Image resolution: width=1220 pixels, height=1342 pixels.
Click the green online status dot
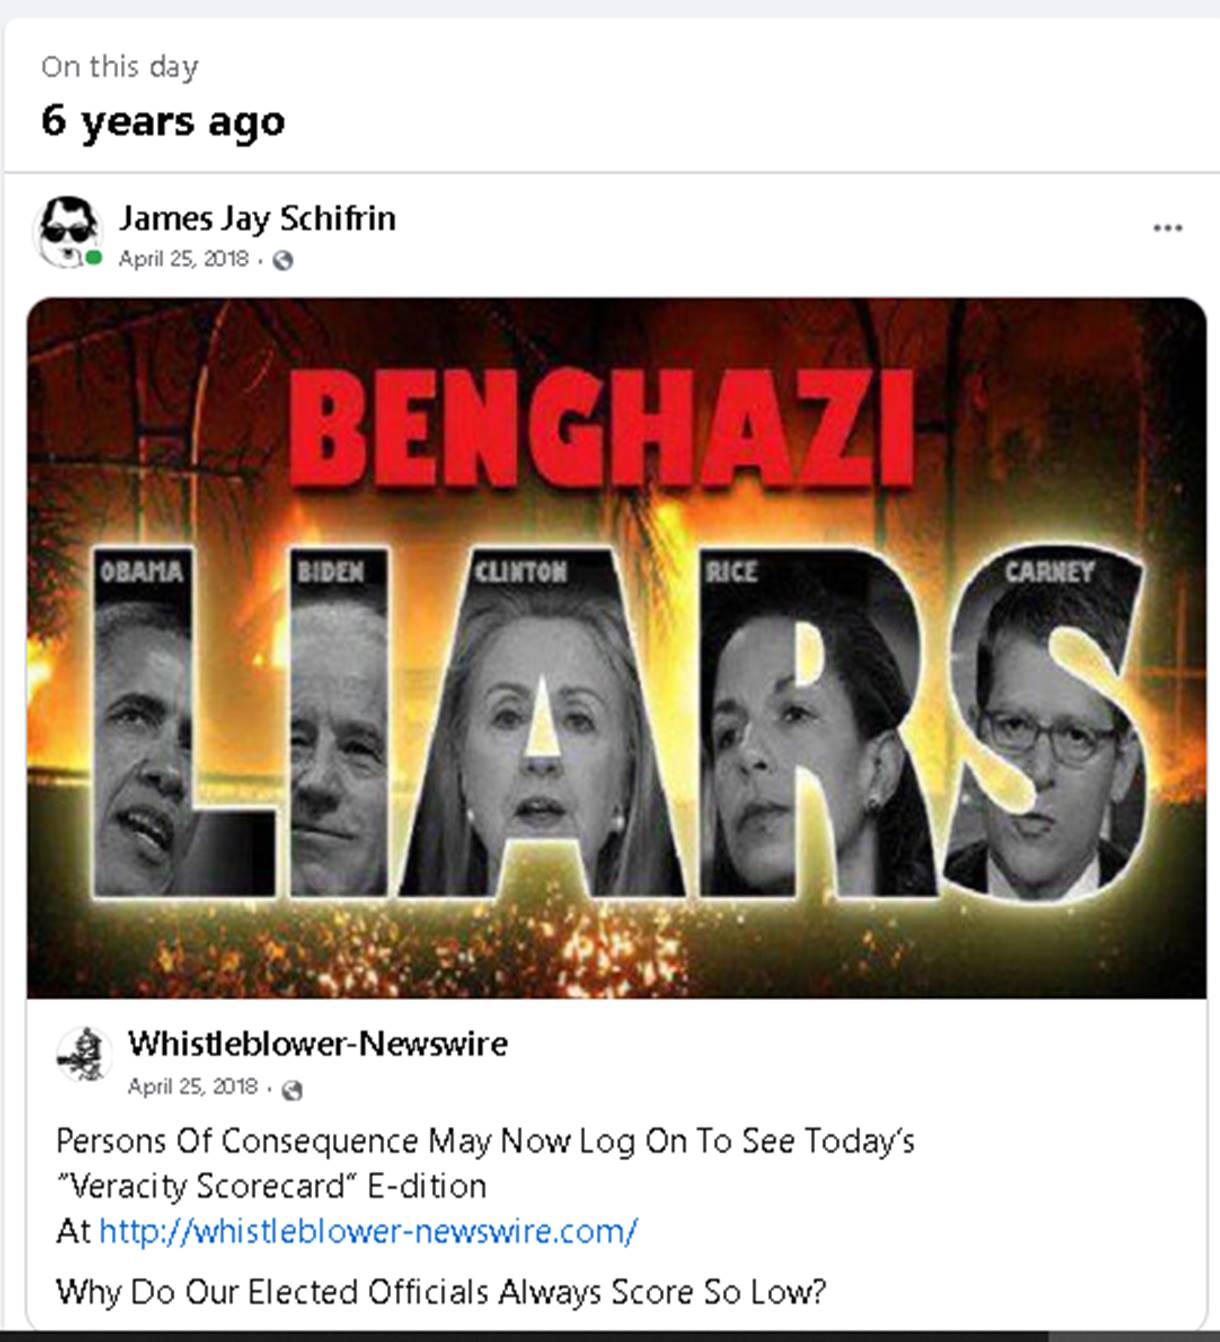[x=94, y=258]
